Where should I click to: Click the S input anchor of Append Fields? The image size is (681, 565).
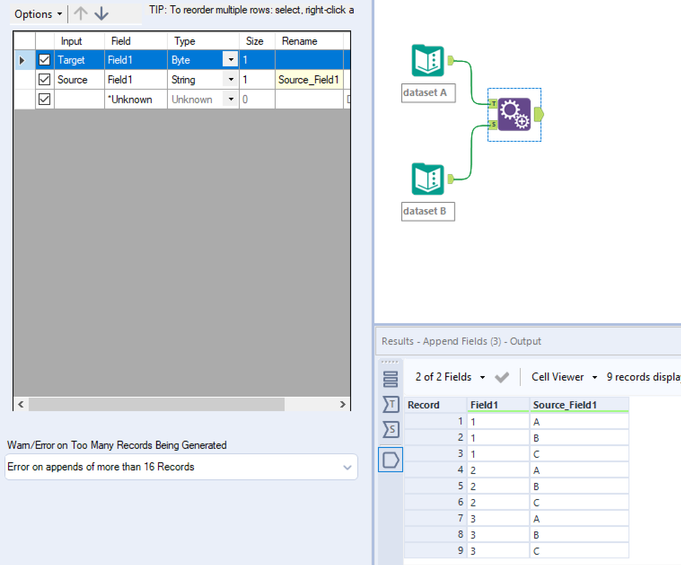coord(493,125)
